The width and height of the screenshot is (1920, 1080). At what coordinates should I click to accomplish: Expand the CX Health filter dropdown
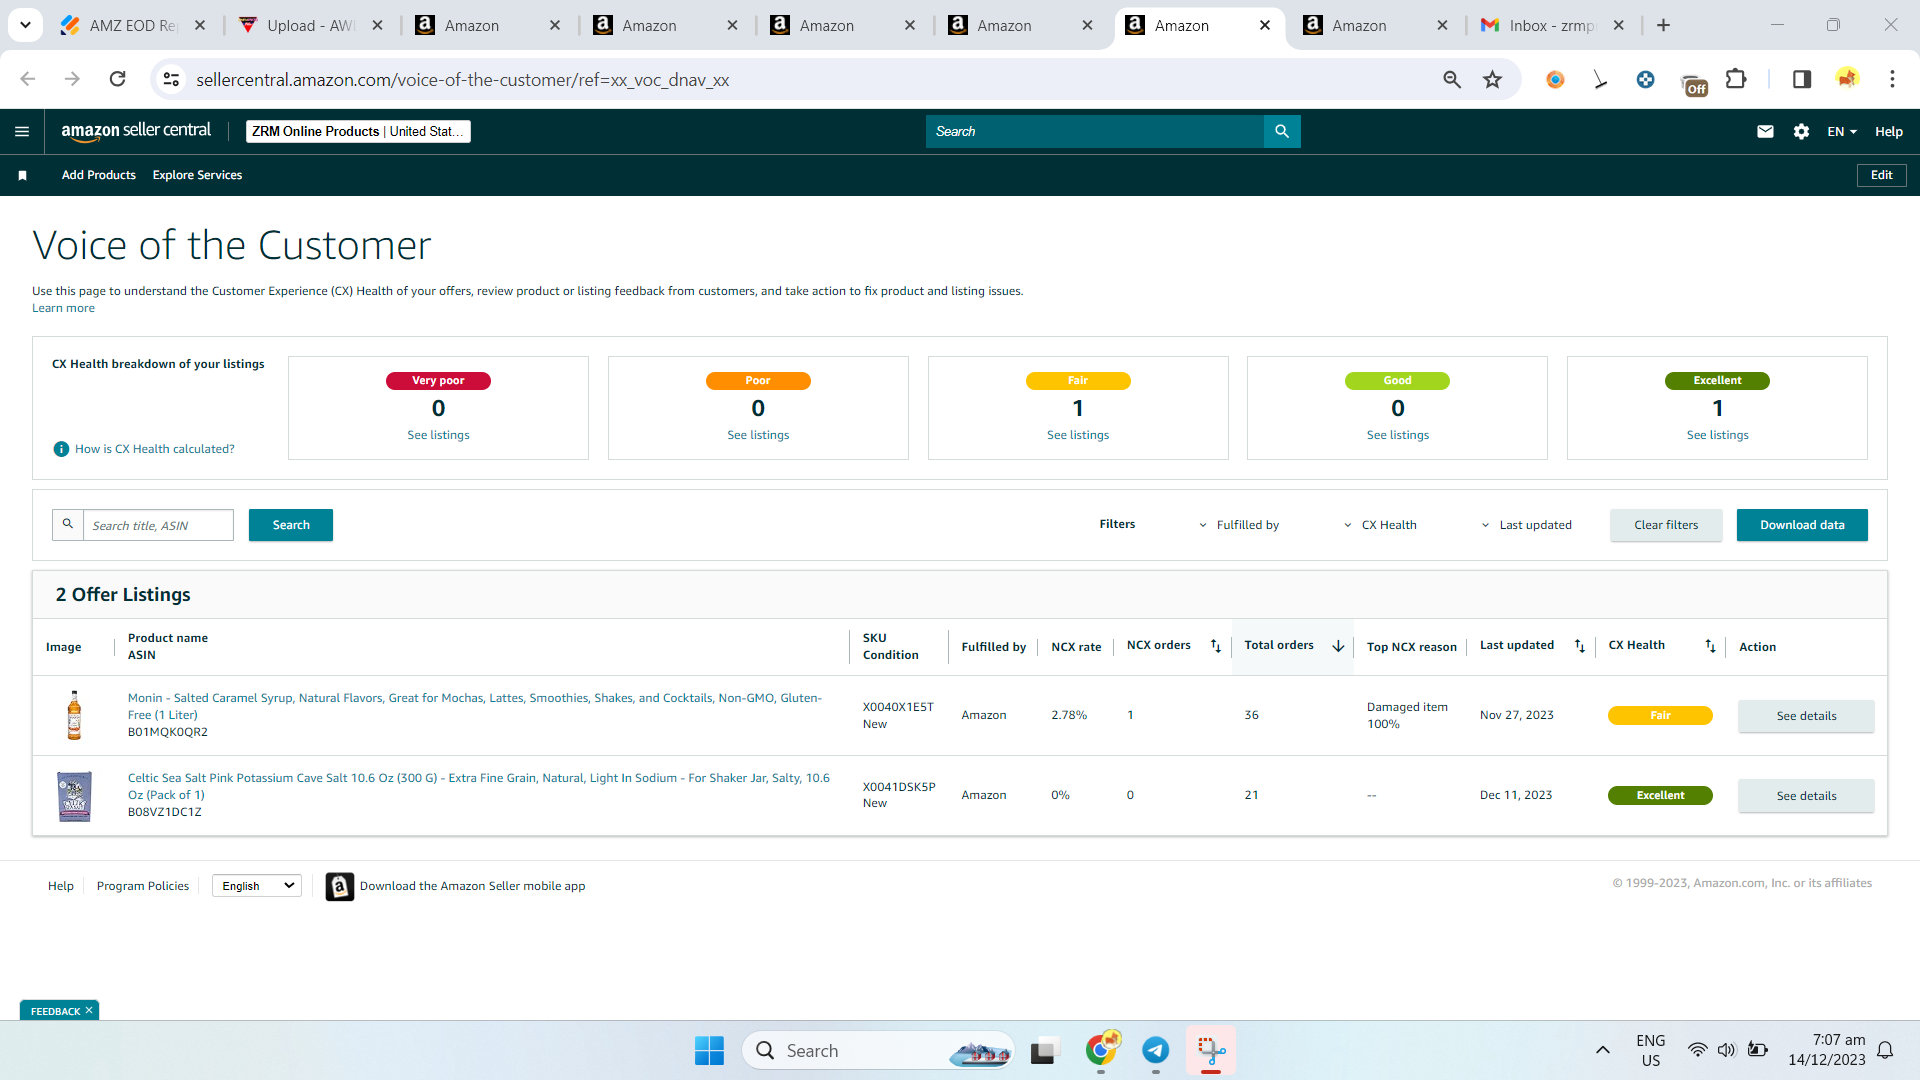1380,525
